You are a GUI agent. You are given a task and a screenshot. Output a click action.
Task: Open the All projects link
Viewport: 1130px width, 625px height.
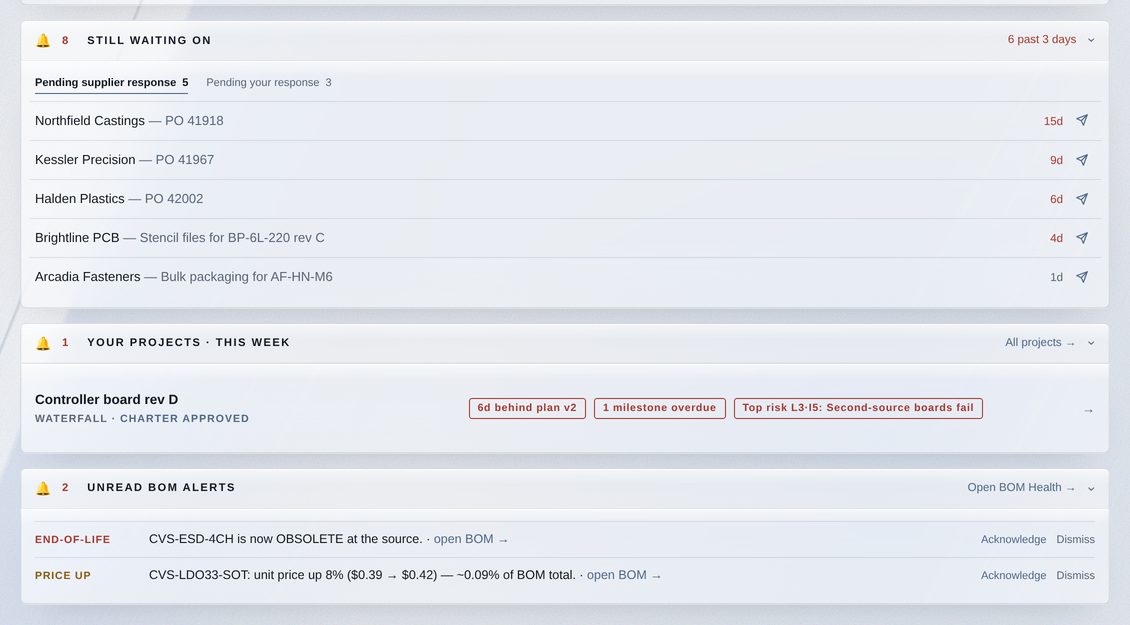(1040, 342)
